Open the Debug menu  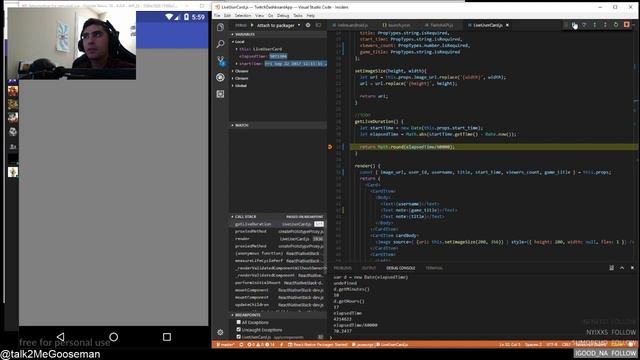[x=283, y=16]
